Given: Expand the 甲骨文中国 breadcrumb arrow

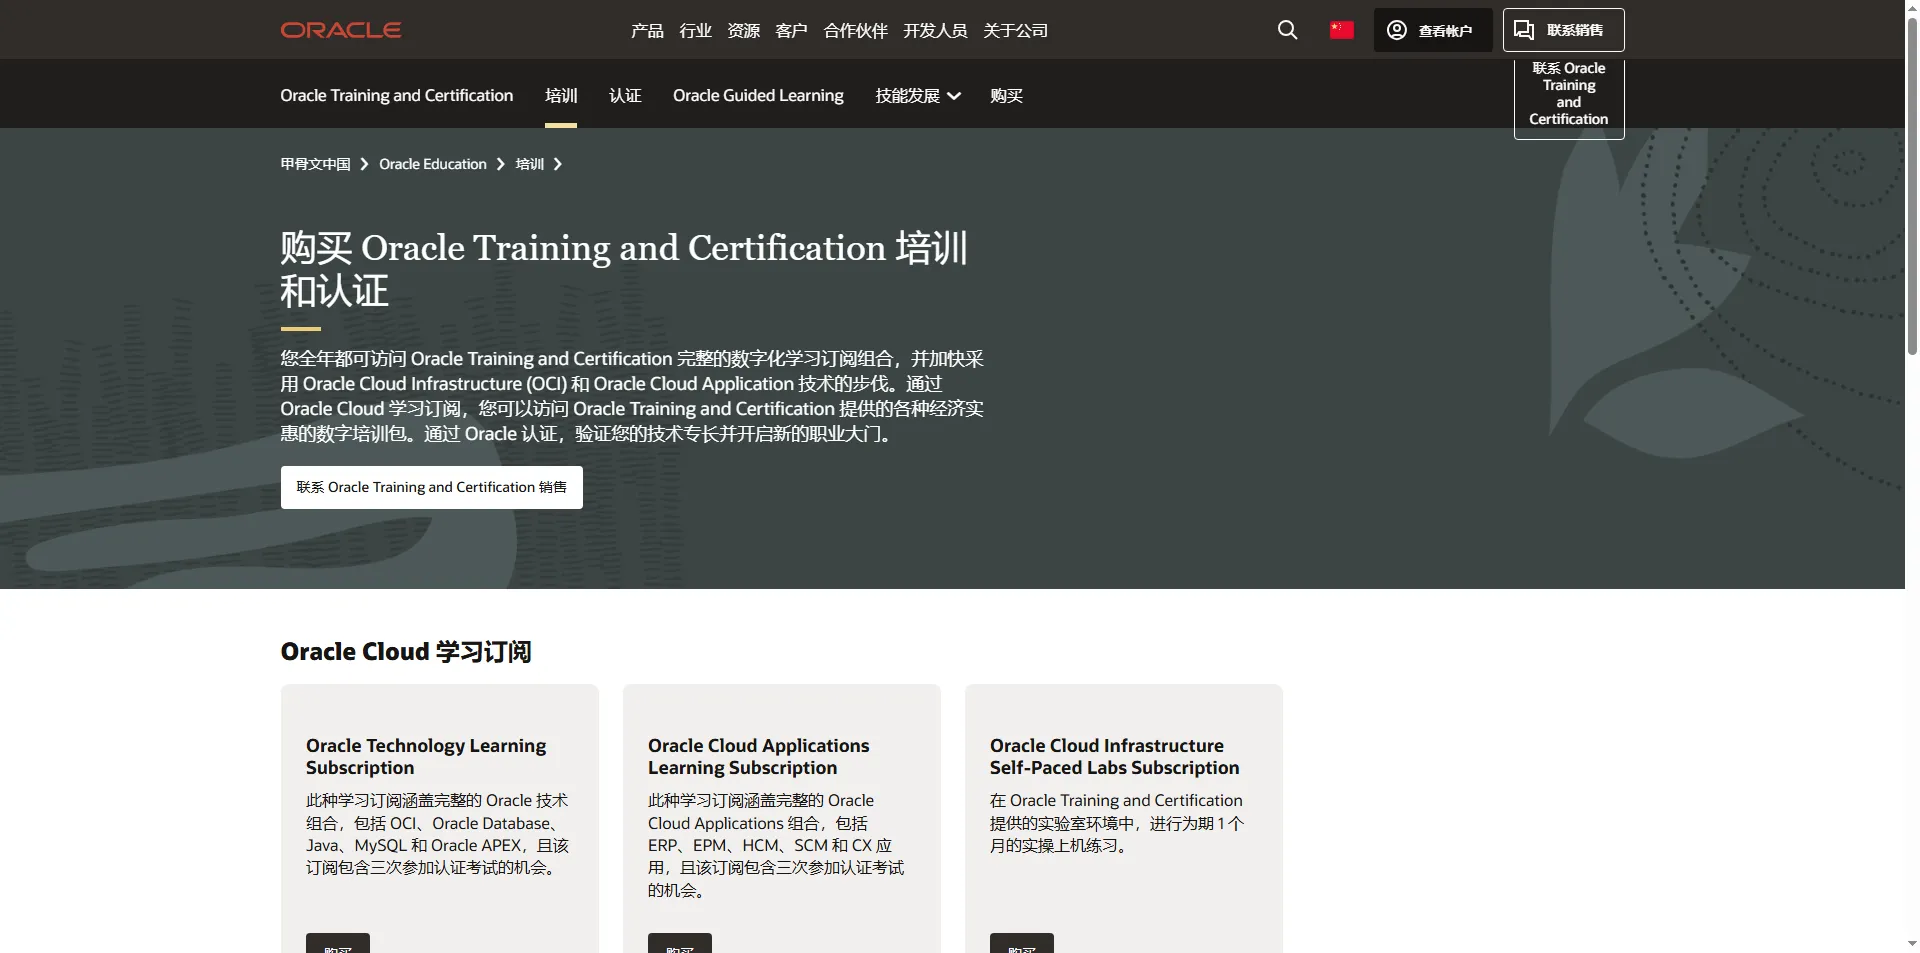Looking at the screenshot, I should 363,164.
